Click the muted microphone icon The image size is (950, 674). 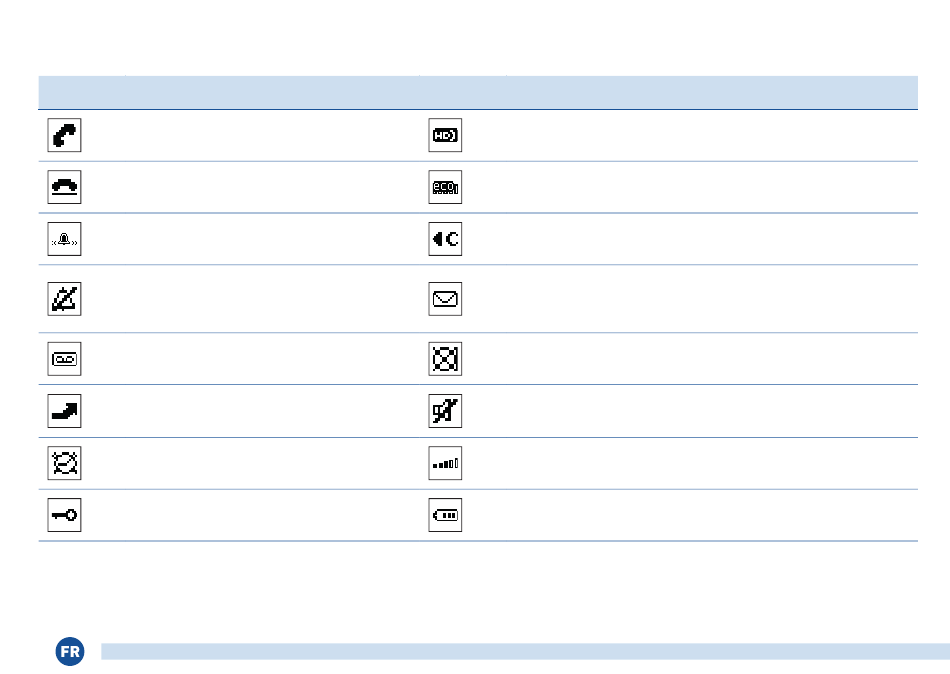pyautogui.click(x=445, y=411)
